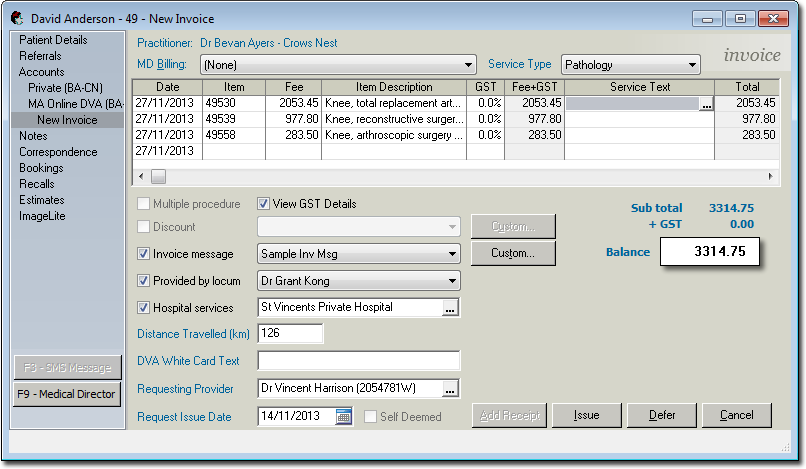Click the Issue button
This screenshot has width=806, height=469.
point(586,415)
